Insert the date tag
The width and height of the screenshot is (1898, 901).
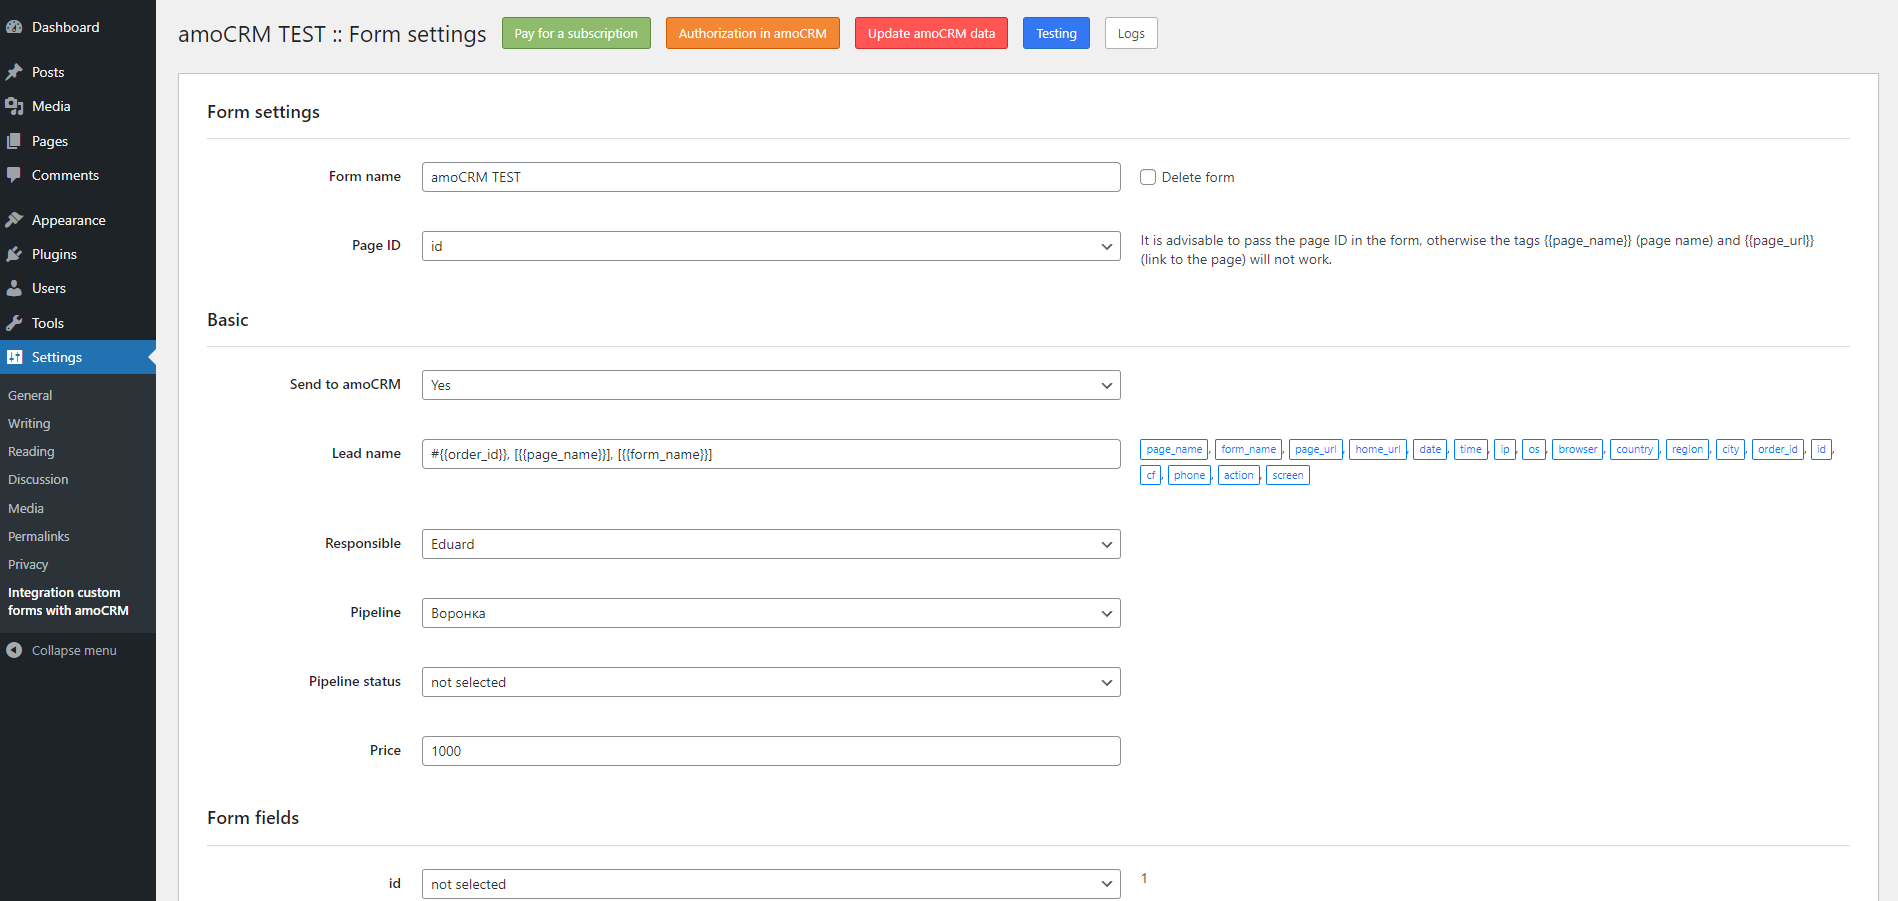1430,449
